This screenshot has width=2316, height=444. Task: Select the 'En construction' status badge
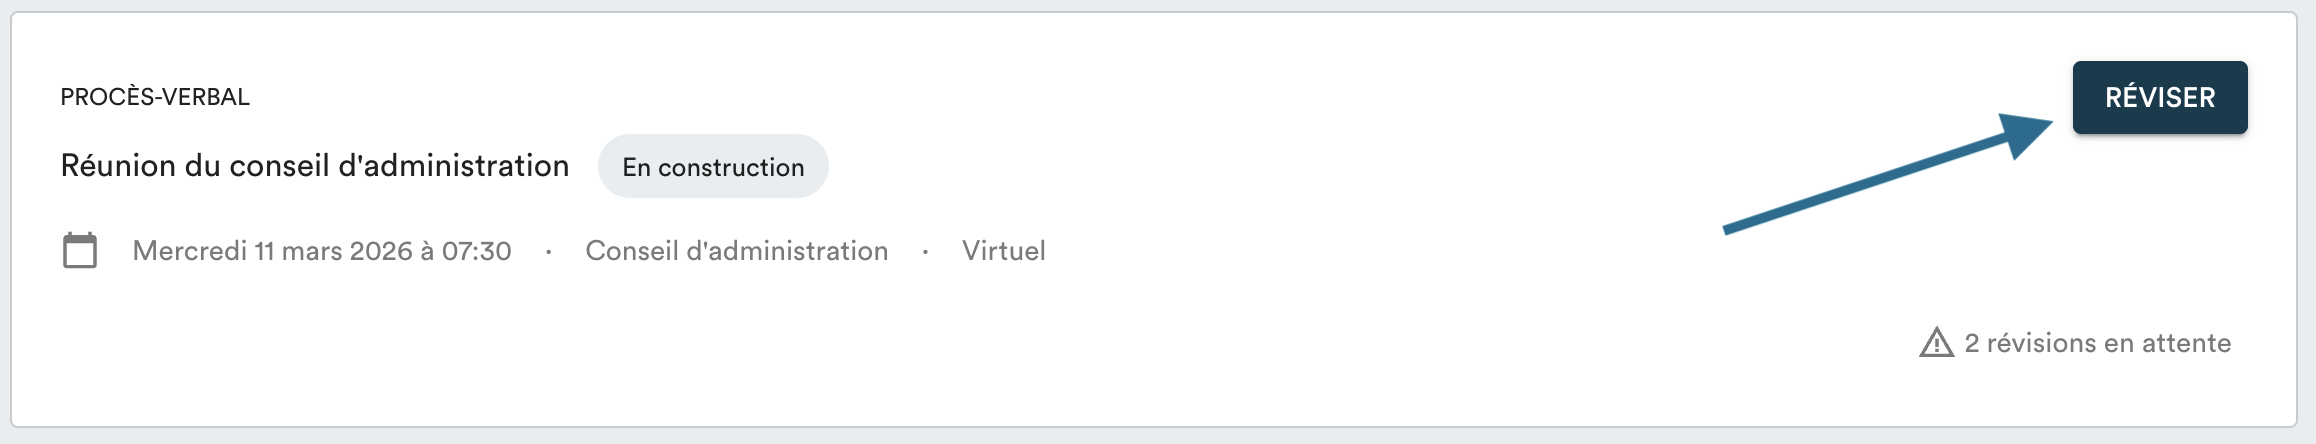(x=713, y=167)
